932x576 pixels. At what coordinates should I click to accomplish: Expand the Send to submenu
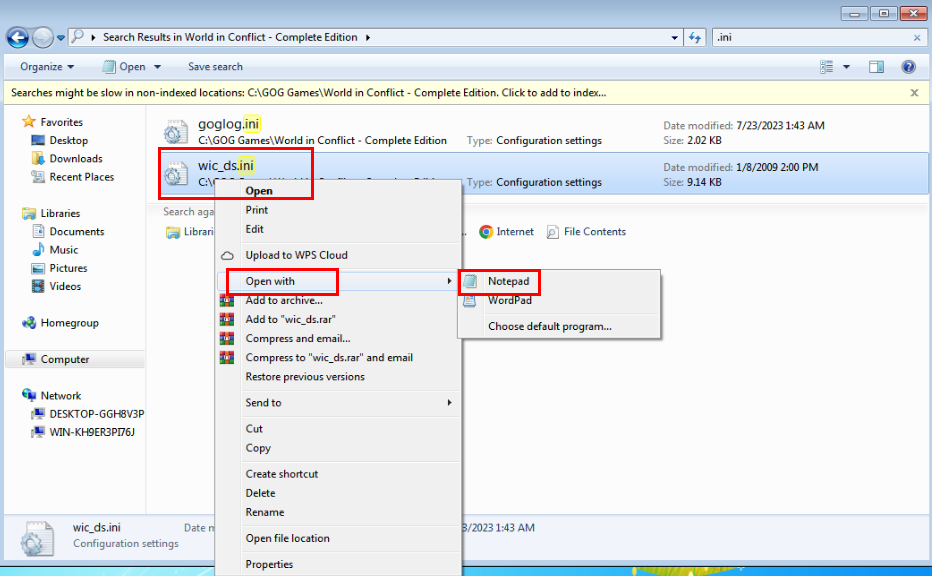click(338, 402)
